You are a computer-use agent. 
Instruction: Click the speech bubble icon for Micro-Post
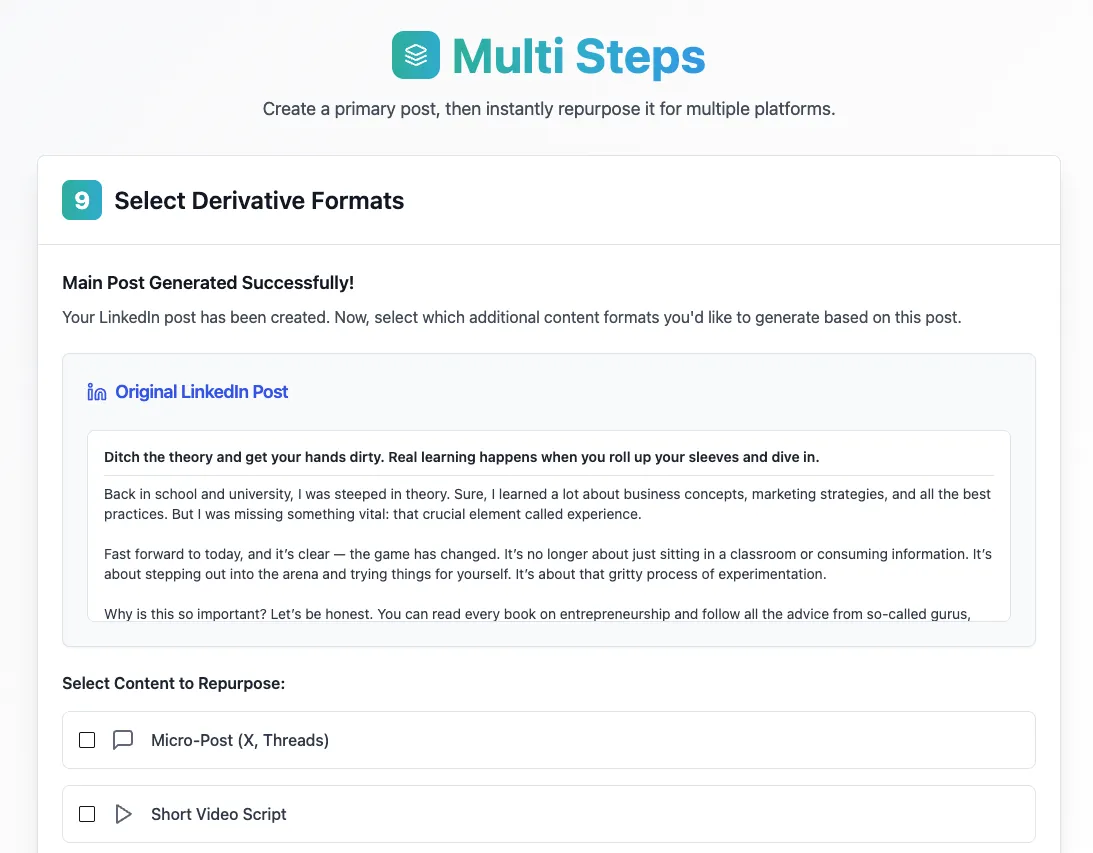[x=123, y=740]
